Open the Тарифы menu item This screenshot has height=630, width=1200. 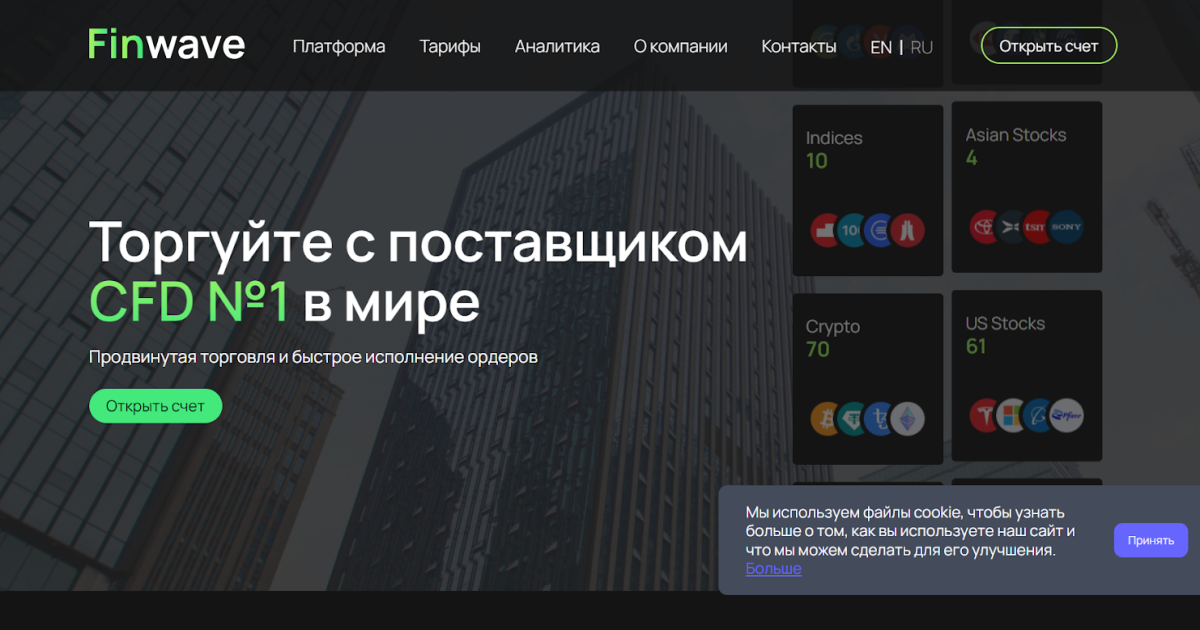[450, 46]
